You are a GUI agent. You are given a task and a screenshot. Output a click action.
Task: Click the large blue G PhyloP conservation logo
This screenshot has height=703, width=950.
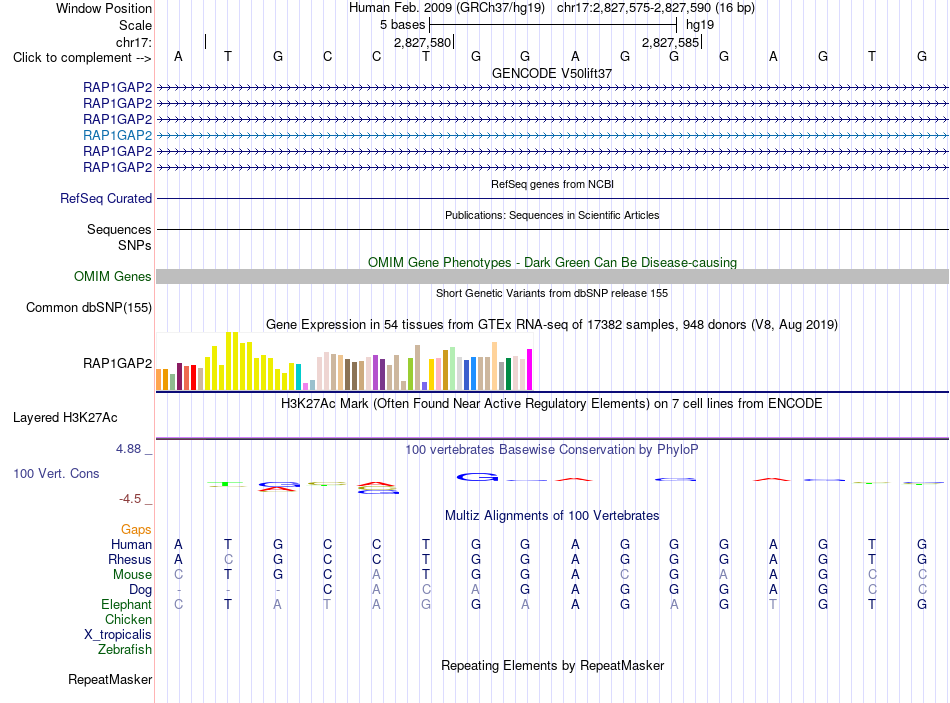tap(477, 478)
